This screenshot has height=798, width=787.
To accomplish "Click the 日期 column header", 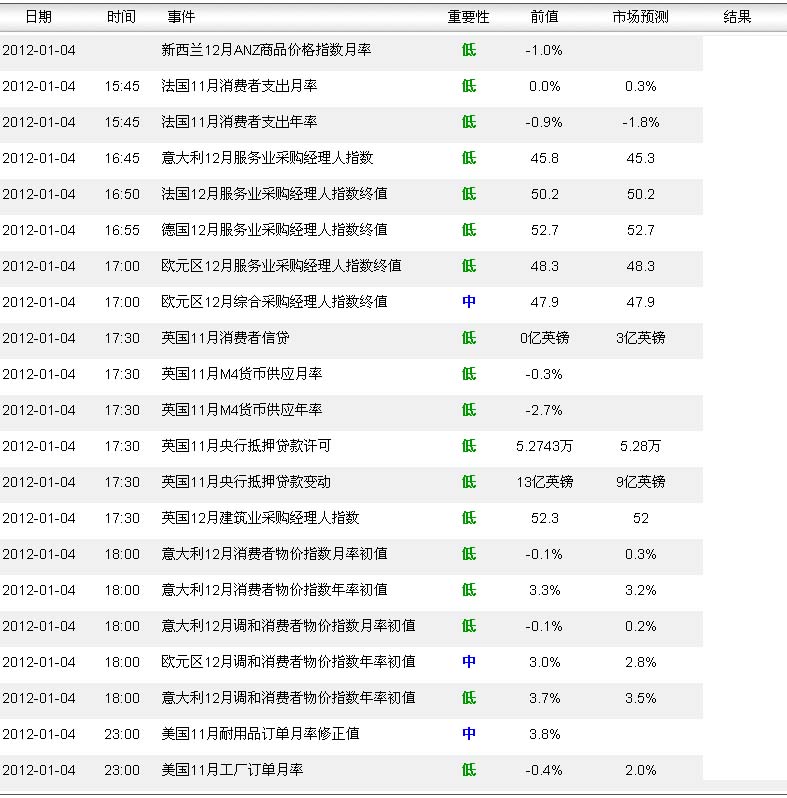I will coord(39,17).
